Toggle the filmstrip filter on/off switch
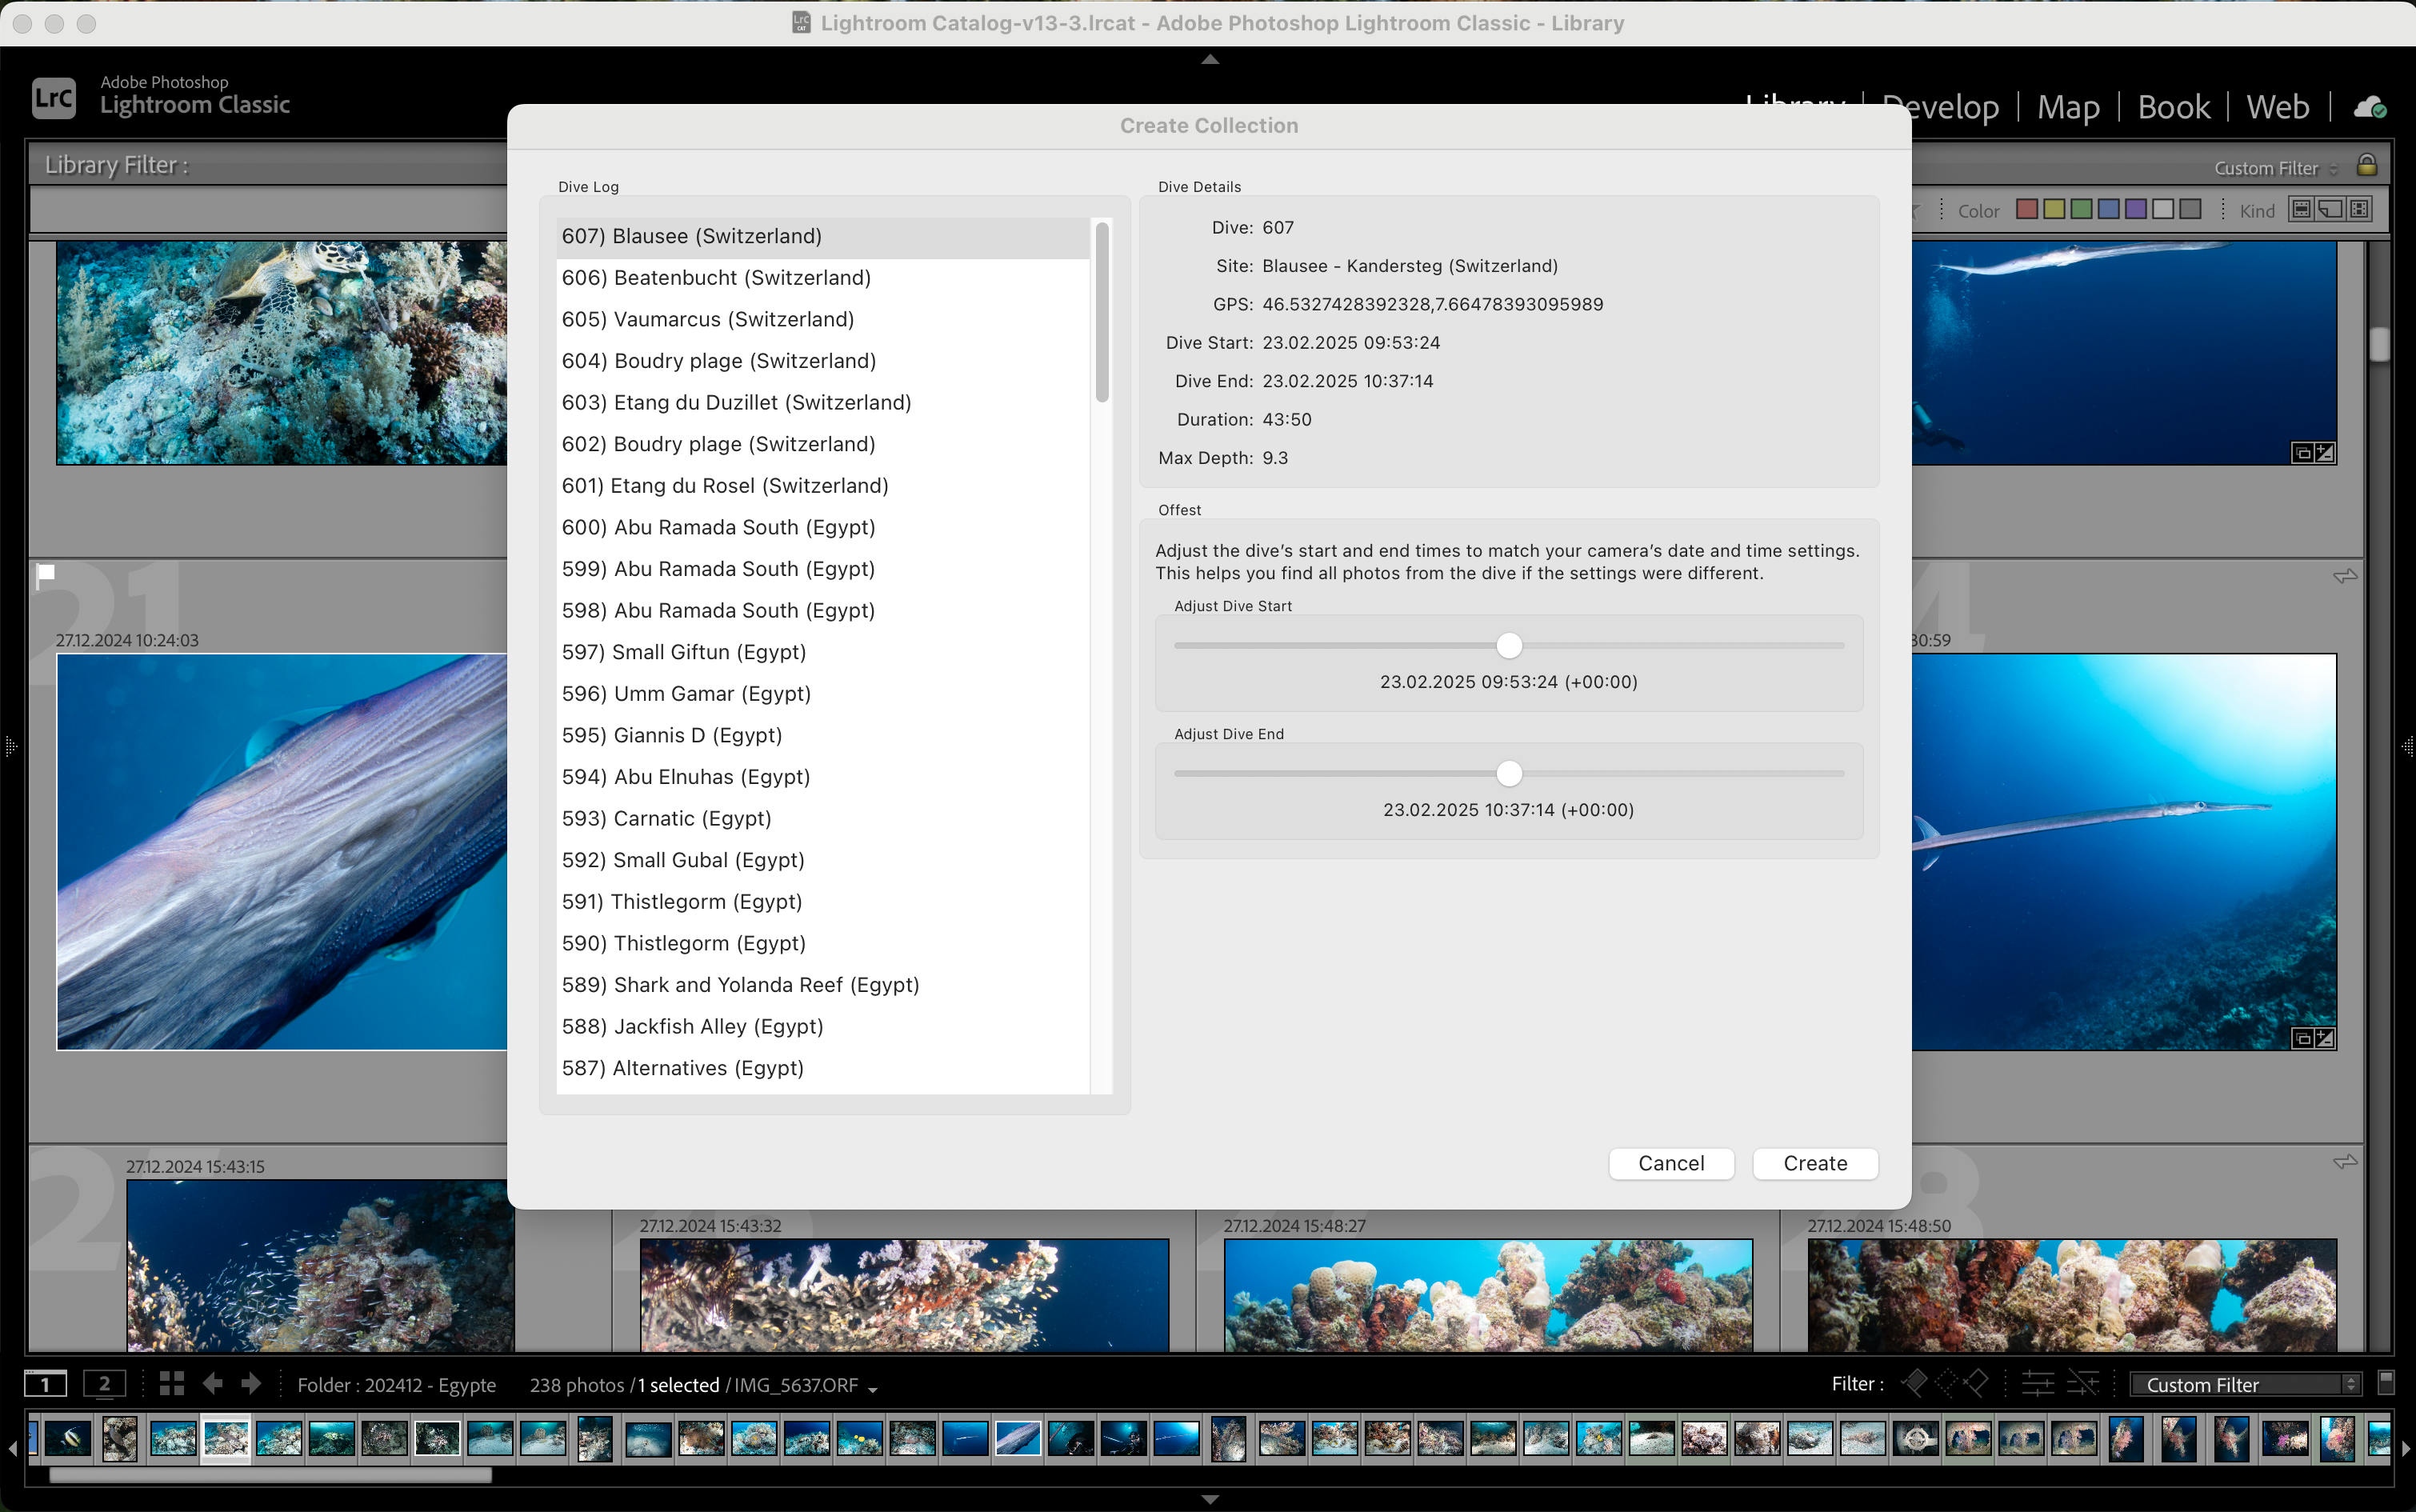2416x1512 pixels. click(2385, 1383)
